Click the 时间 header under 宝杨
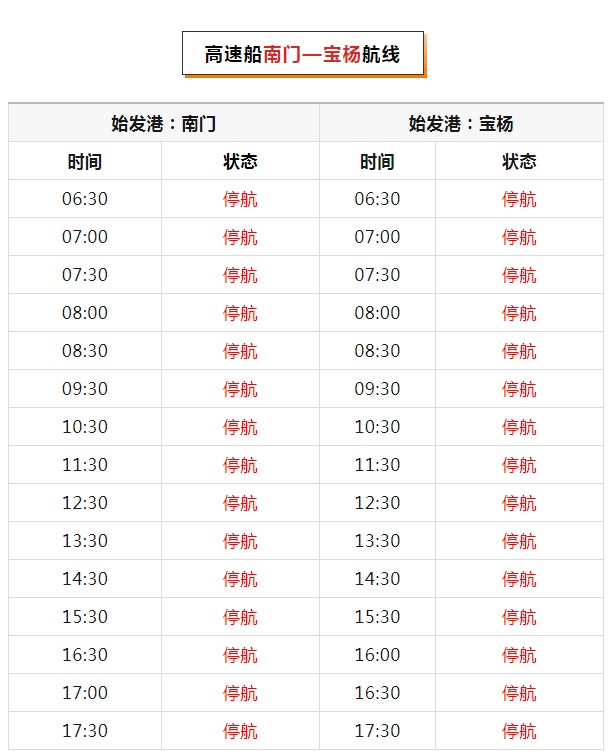This screenshot has width=609, height=755. pyautogui.click(x=377, y=162)
